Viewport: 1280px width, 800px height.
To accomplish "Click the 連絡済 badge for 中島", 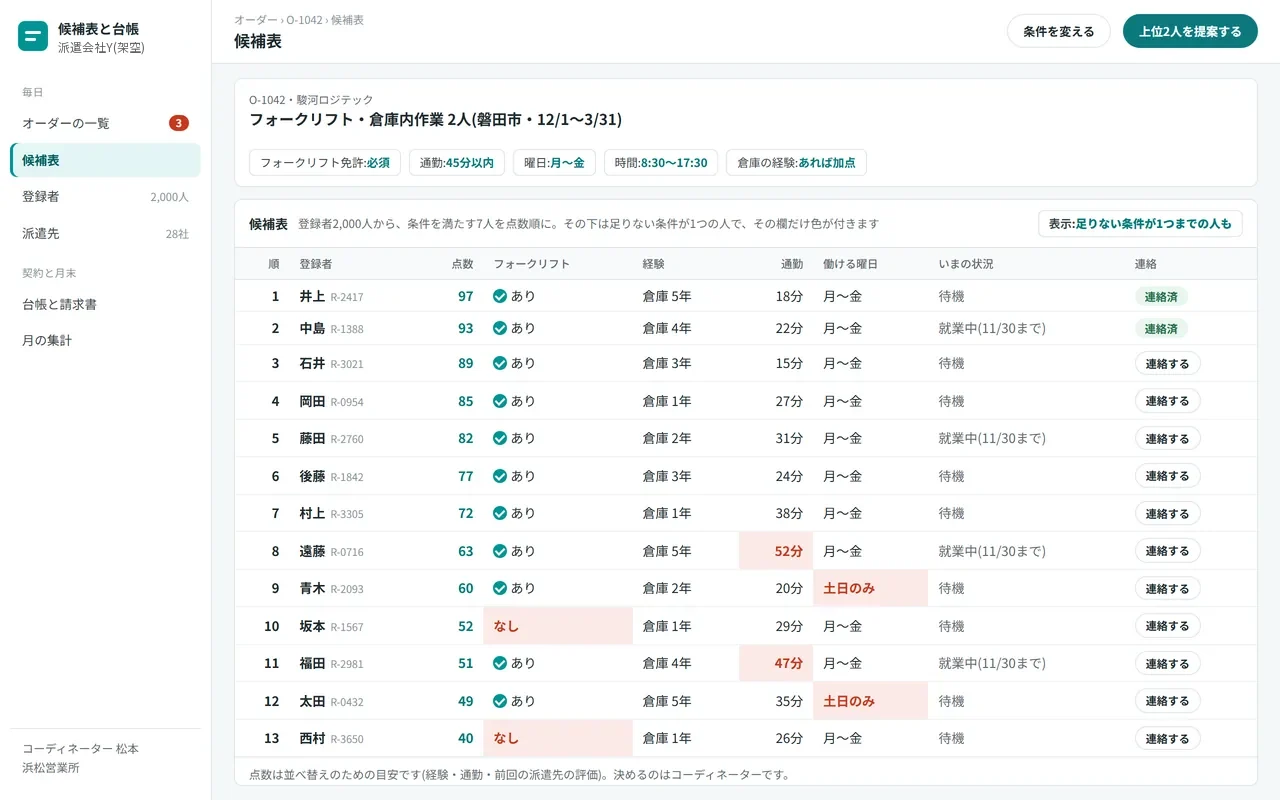I will click(1161, 328).
